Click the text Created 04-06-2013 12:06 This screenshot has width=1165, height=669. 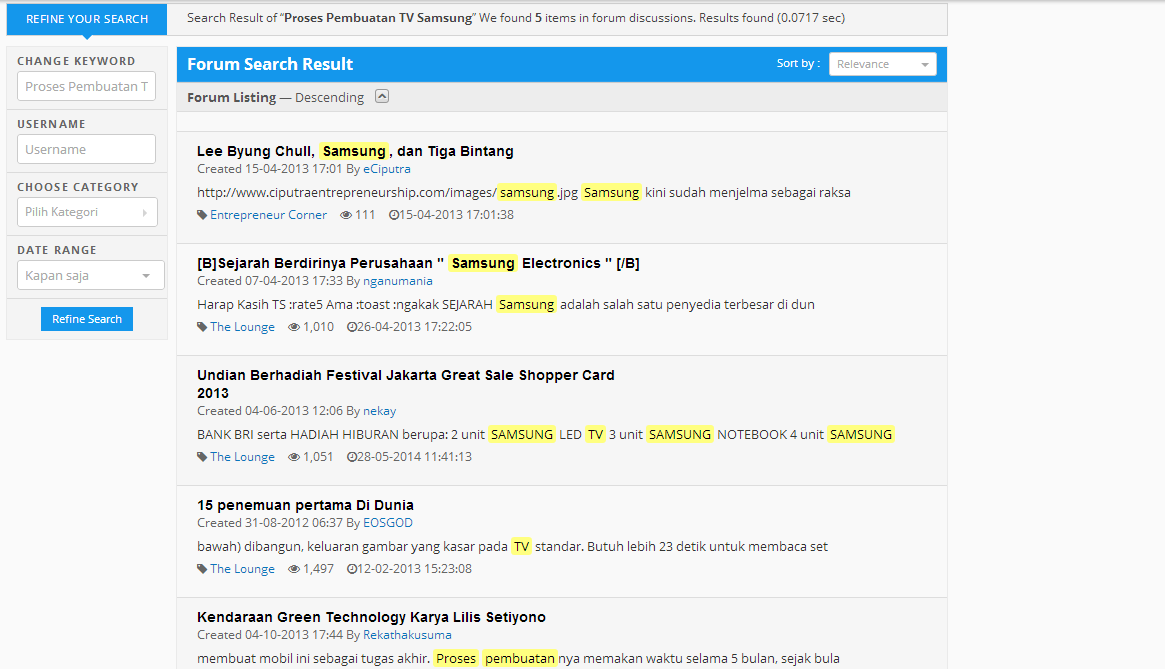click(270, 411)
